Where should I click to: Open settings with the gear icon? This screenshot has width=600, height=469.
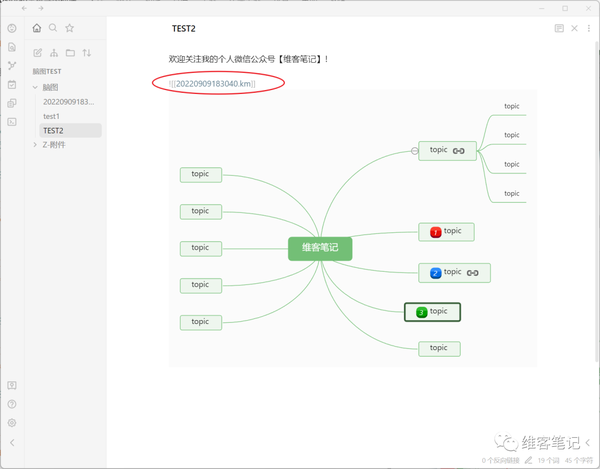tap(12, 423)
